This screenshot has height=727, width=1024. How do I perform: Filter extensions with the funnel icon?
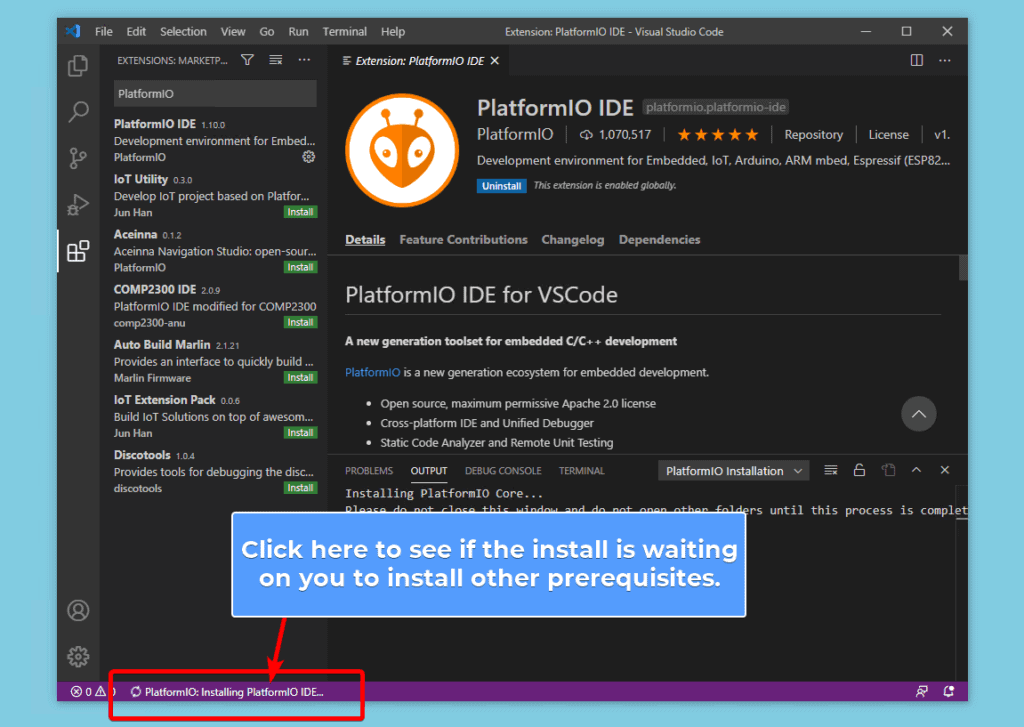[248, 60]
